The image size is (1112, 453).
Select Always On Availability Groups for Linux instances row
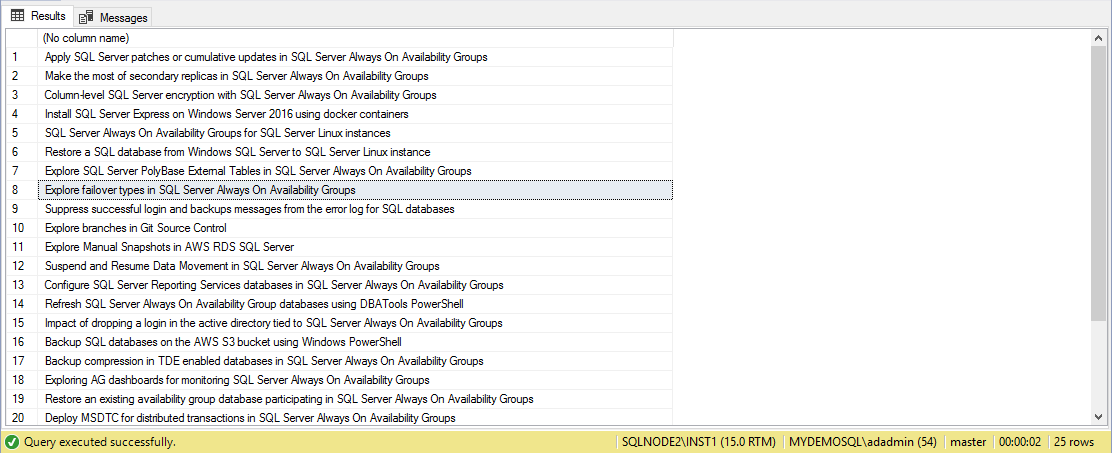click(x=355, y=133)
